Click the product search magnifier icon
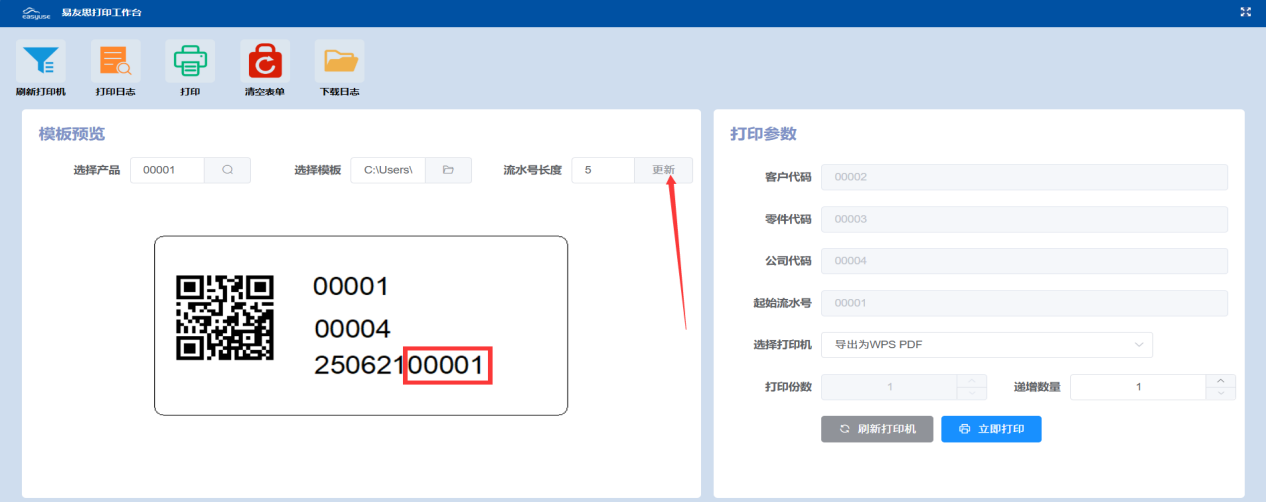Viewport: 1266px width, 502px height. (x=228, y=170)
